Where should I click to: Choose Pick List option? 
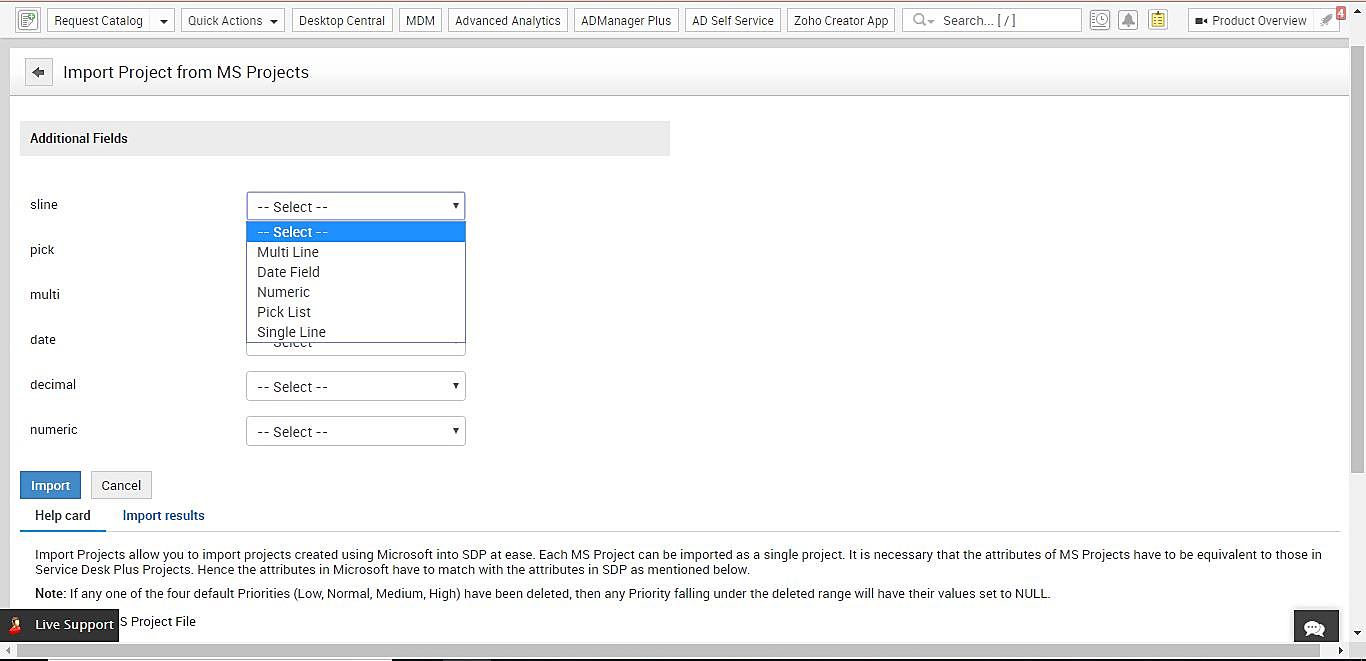coord(356,312)
